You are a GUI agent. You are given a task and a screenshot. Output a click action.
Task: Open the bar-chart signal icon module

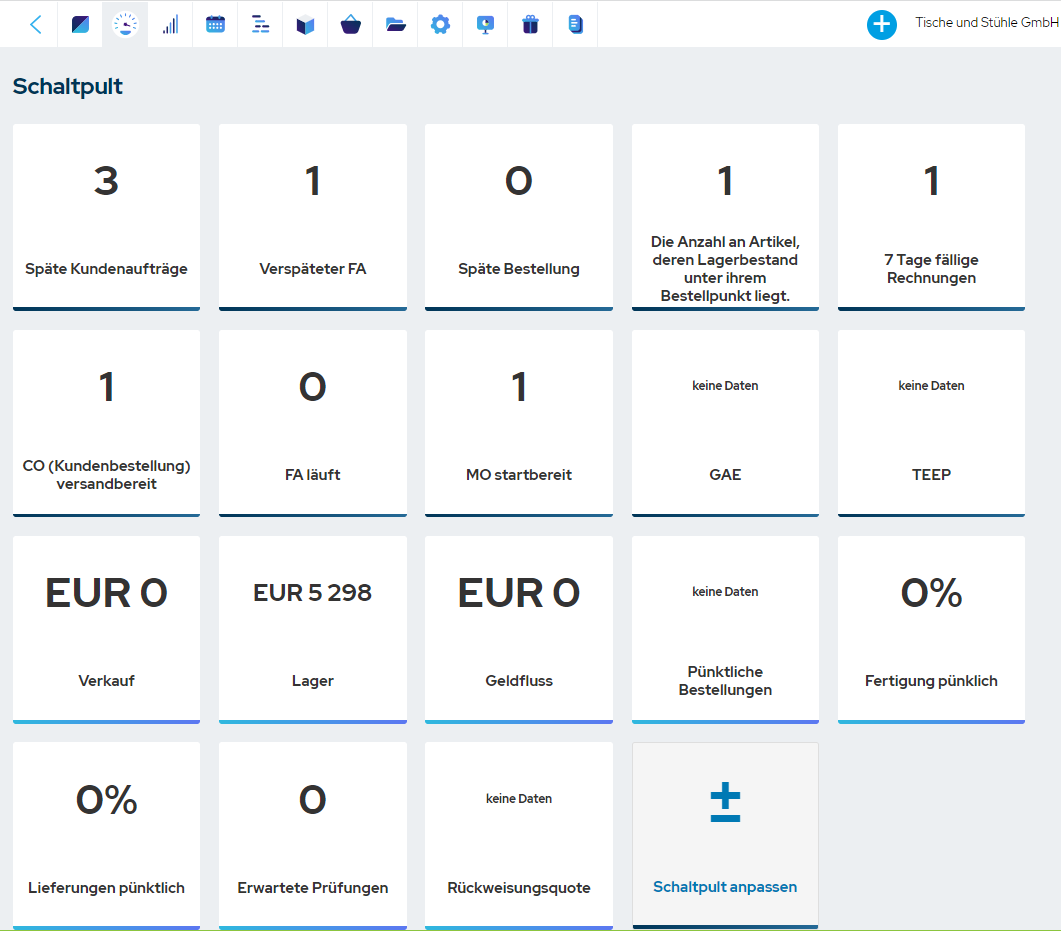click(x=170, y=25)
